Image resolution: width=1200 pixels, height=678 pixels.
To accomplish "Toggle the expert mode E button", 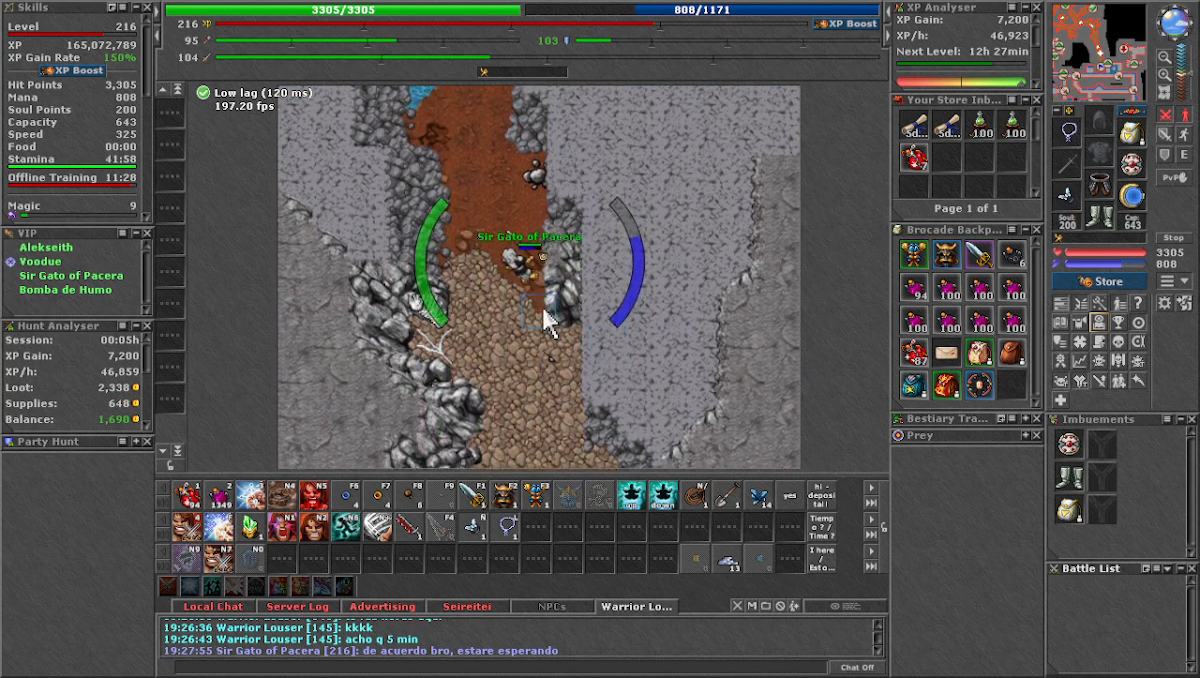I will [x=1184, y=153].
